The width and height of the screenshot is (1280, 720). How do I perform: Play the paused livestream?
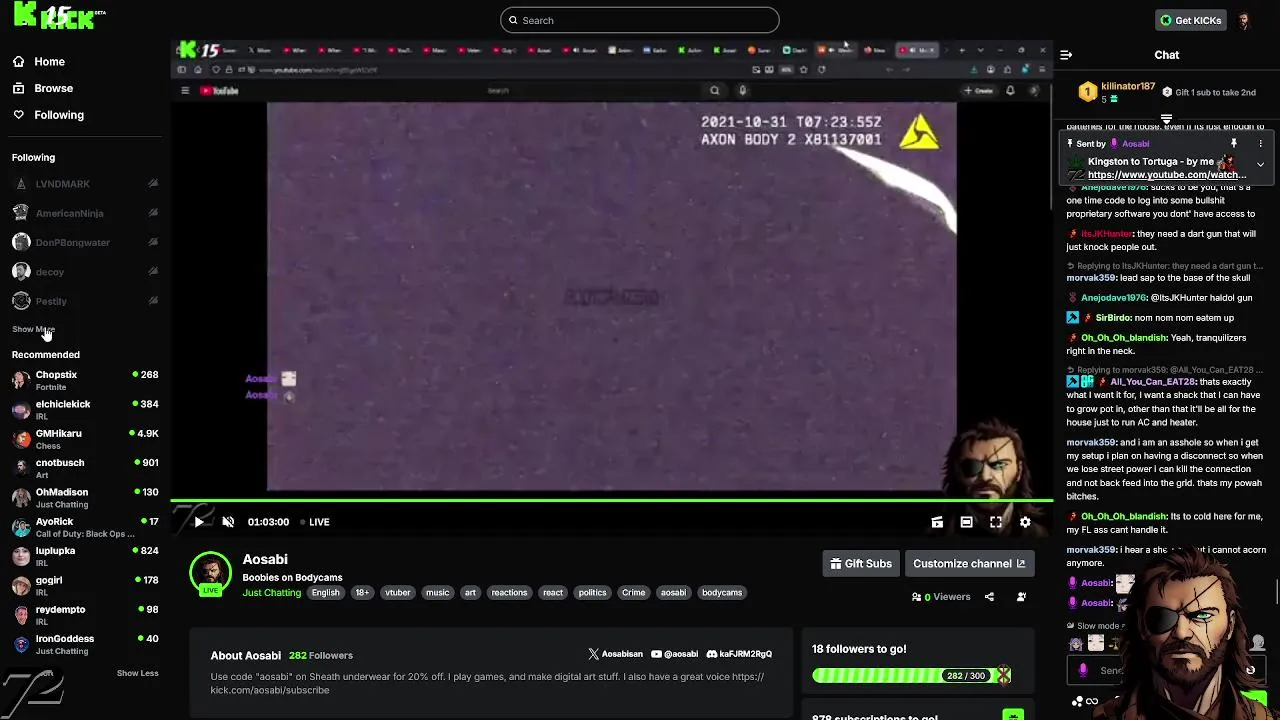(199, 522)
